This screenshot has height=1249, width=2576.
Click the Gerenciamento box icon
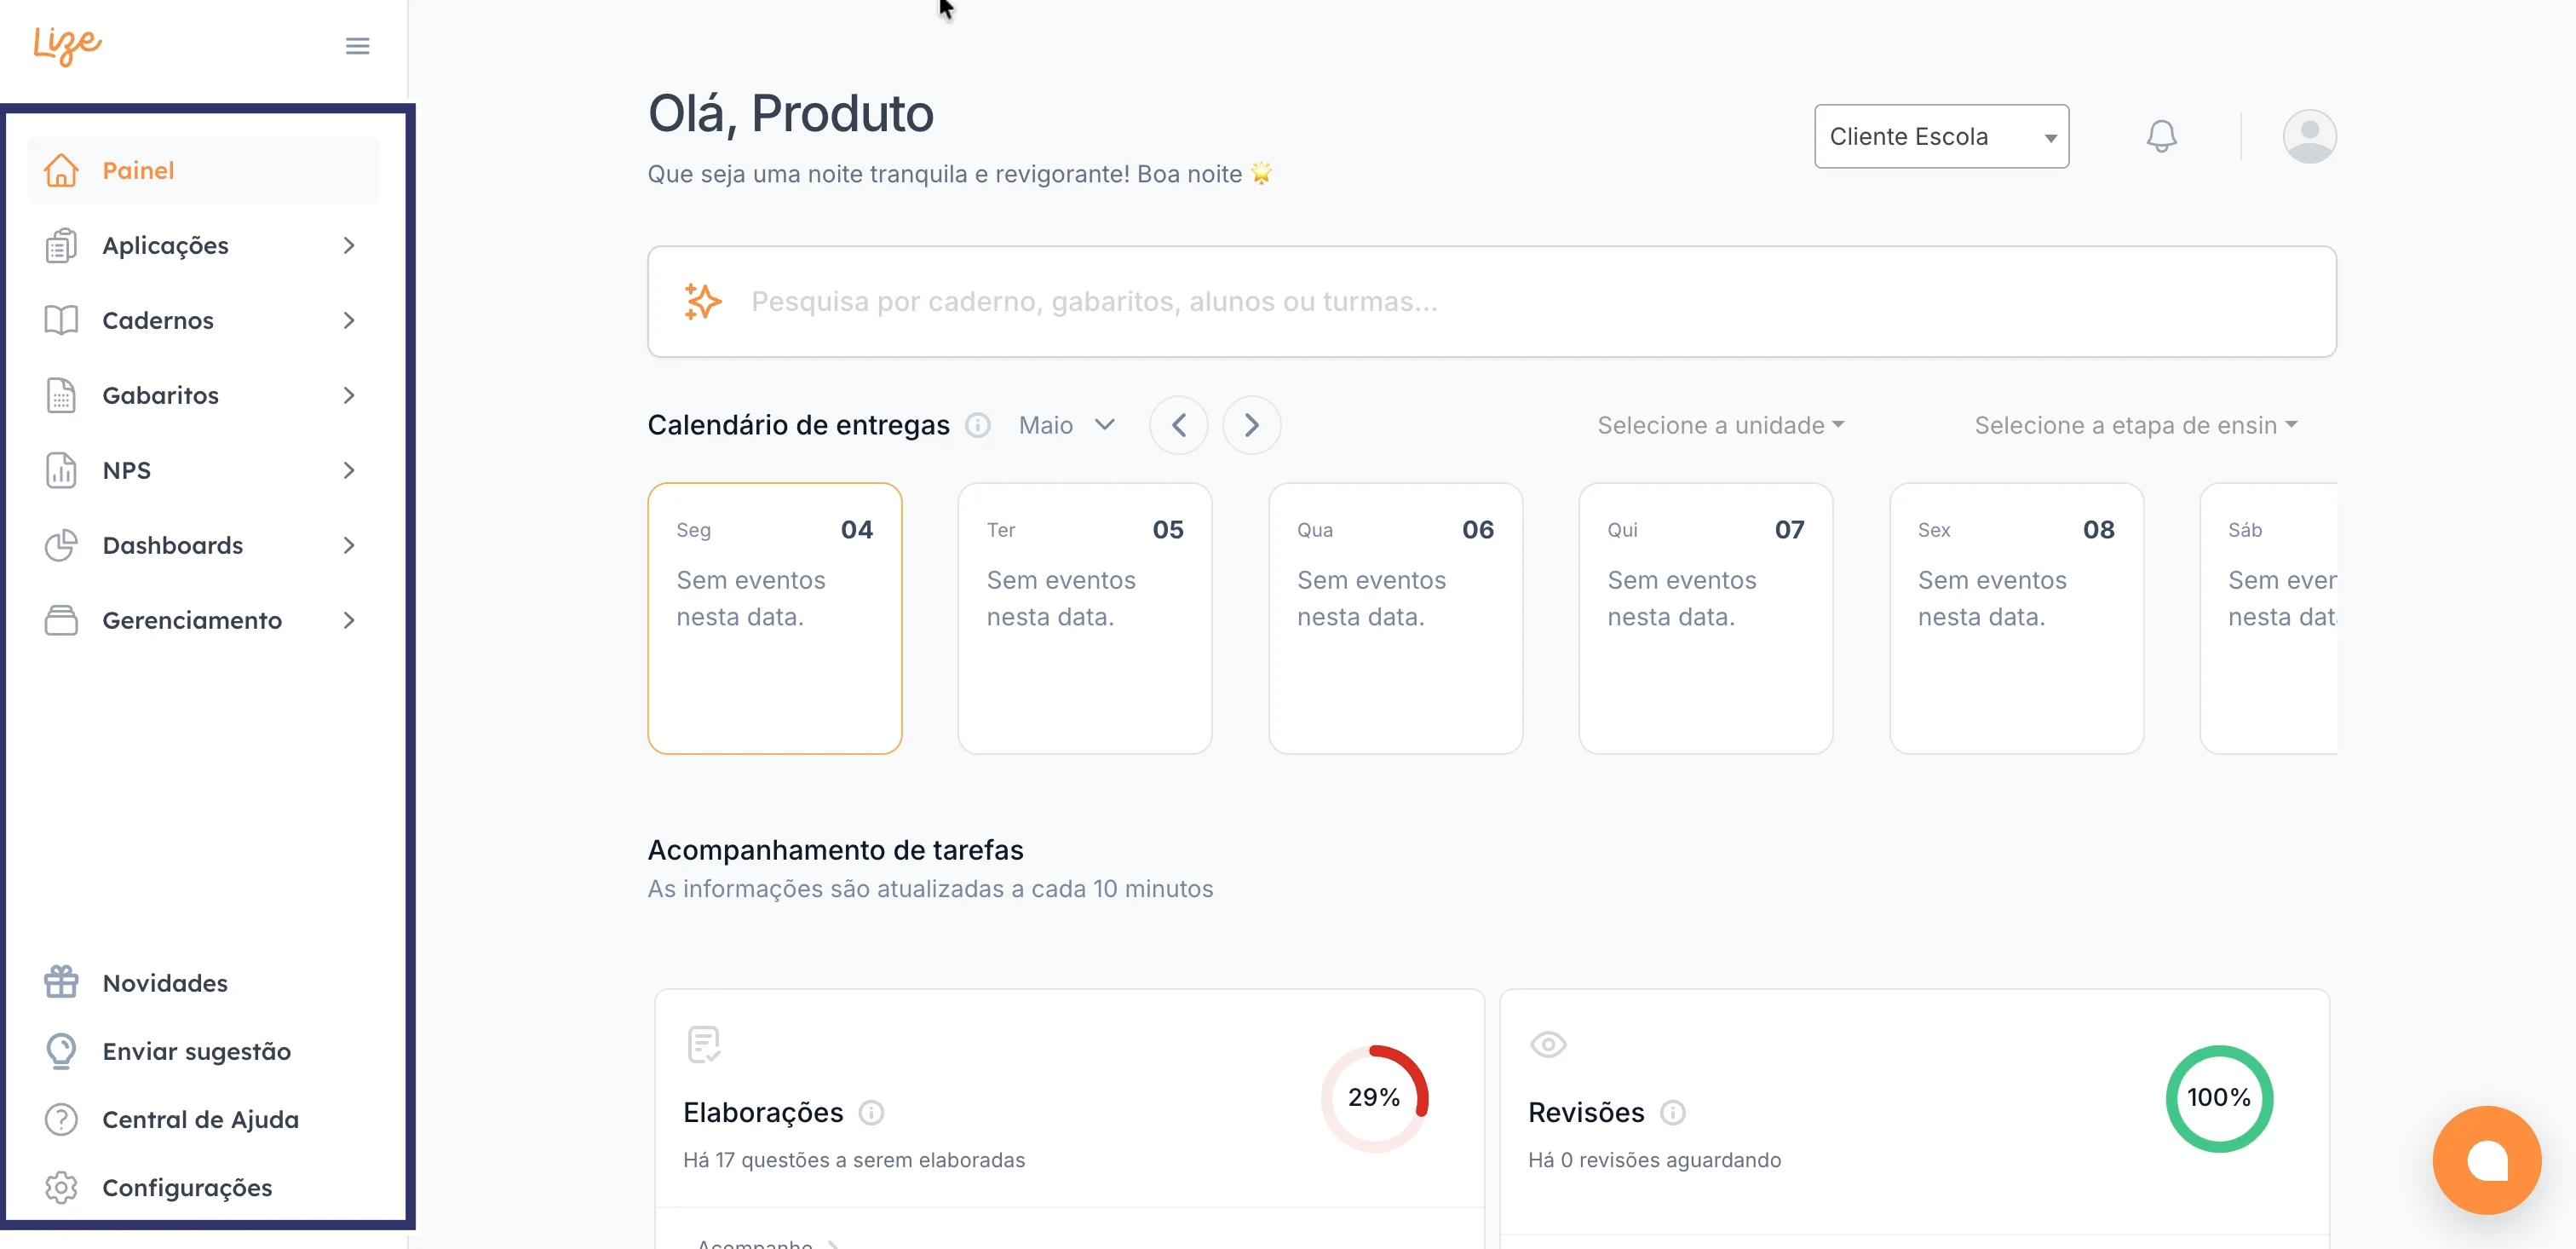coord(61,620)
